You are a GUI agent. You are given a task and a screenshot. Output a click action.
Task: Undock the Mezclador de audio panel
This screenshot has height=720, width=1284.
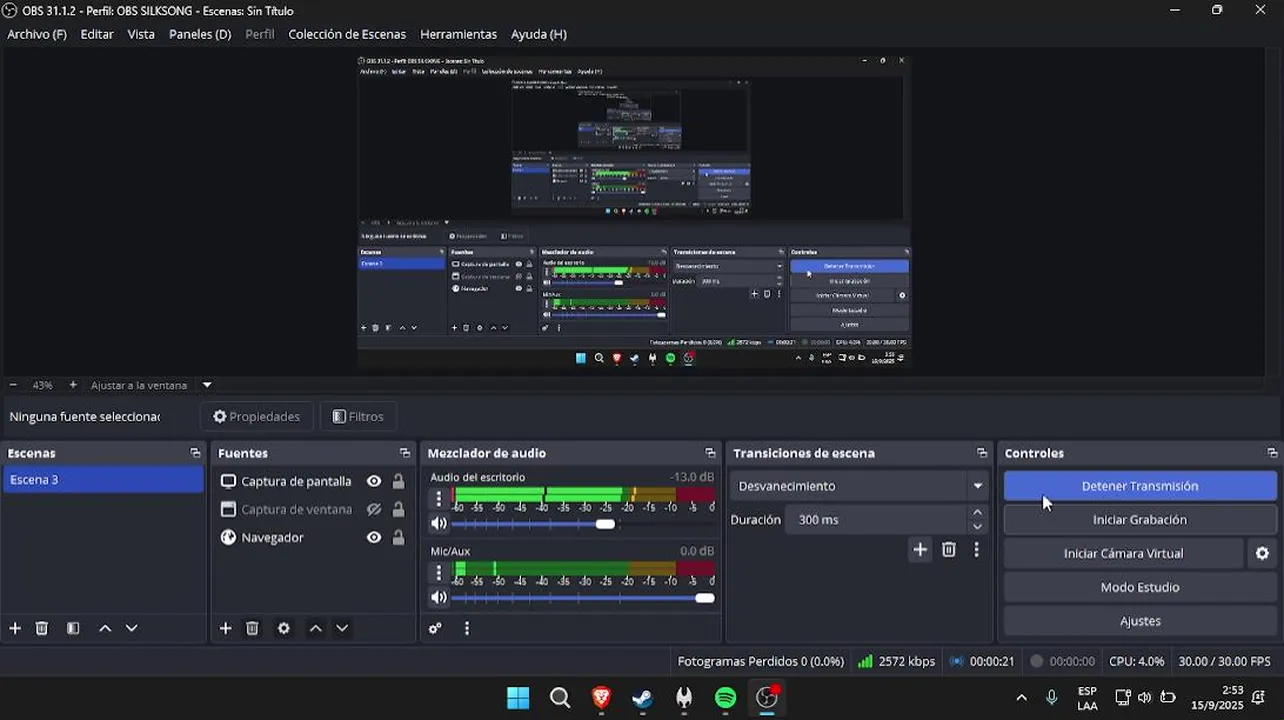[710, 453]
